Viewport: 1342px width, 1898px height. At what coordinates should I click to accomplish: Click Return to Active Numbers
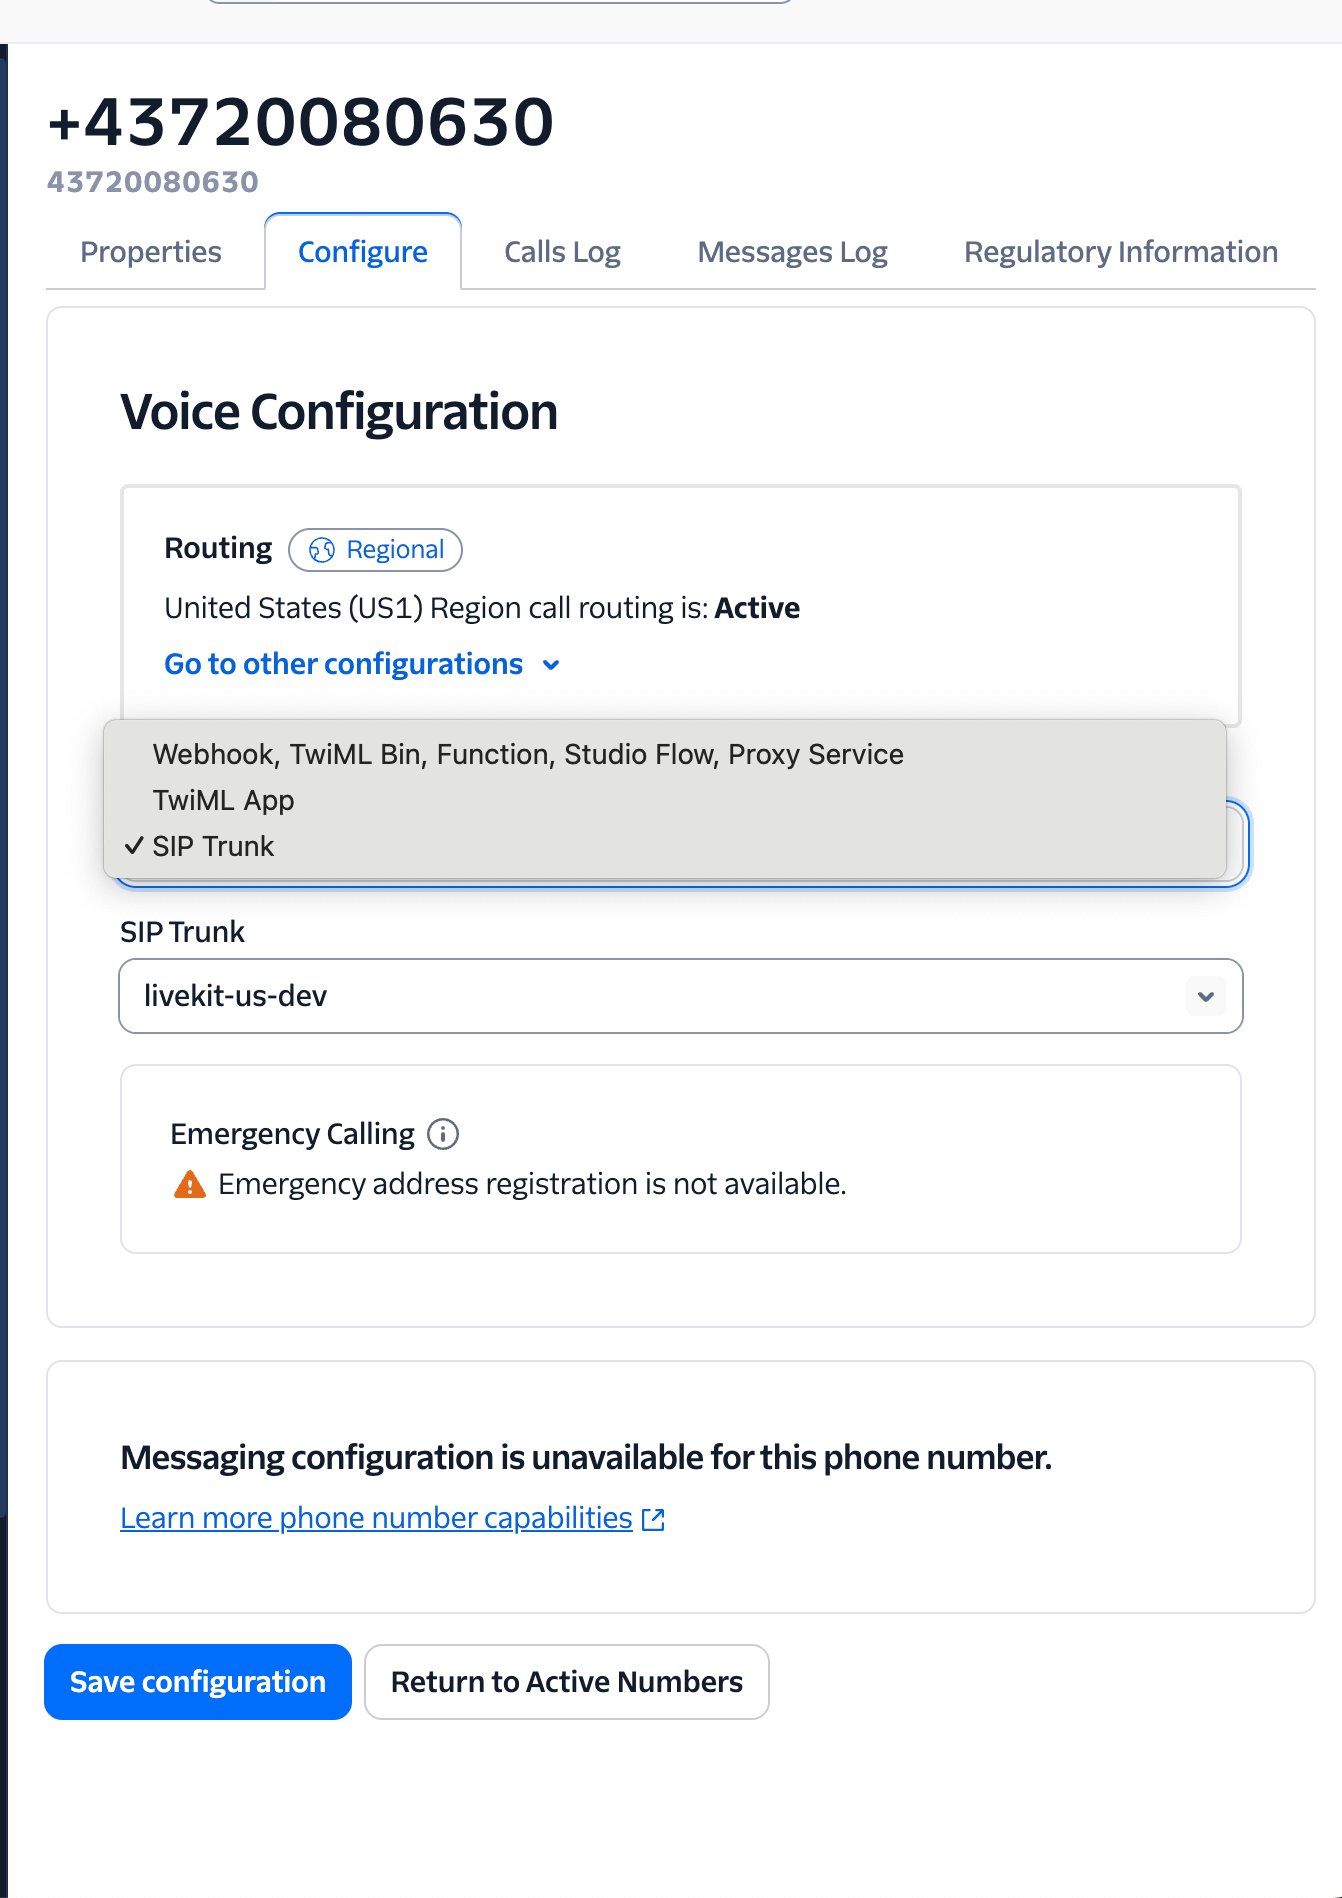coord(566,1681)
